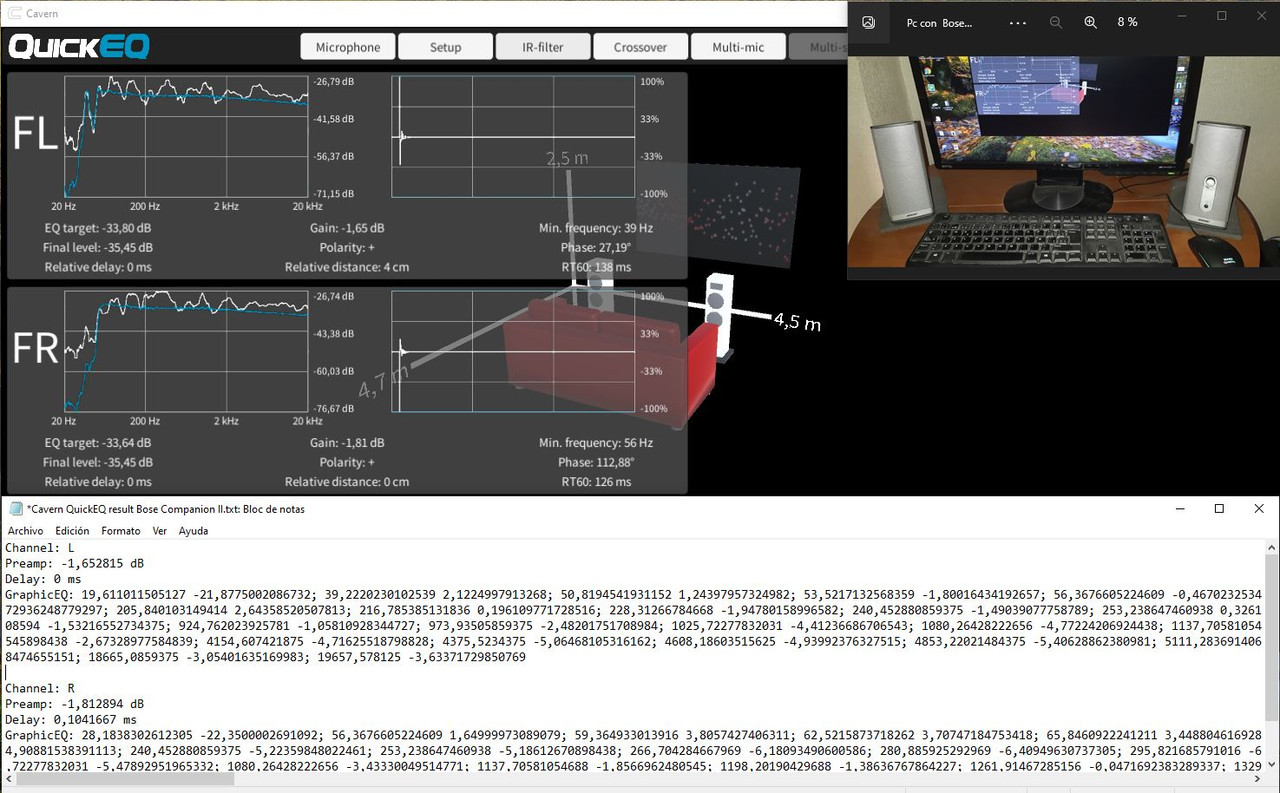This screenshot has height=793, width=1280.
Task: Open the Ver menu in Notepad
Action: [160, 531]
